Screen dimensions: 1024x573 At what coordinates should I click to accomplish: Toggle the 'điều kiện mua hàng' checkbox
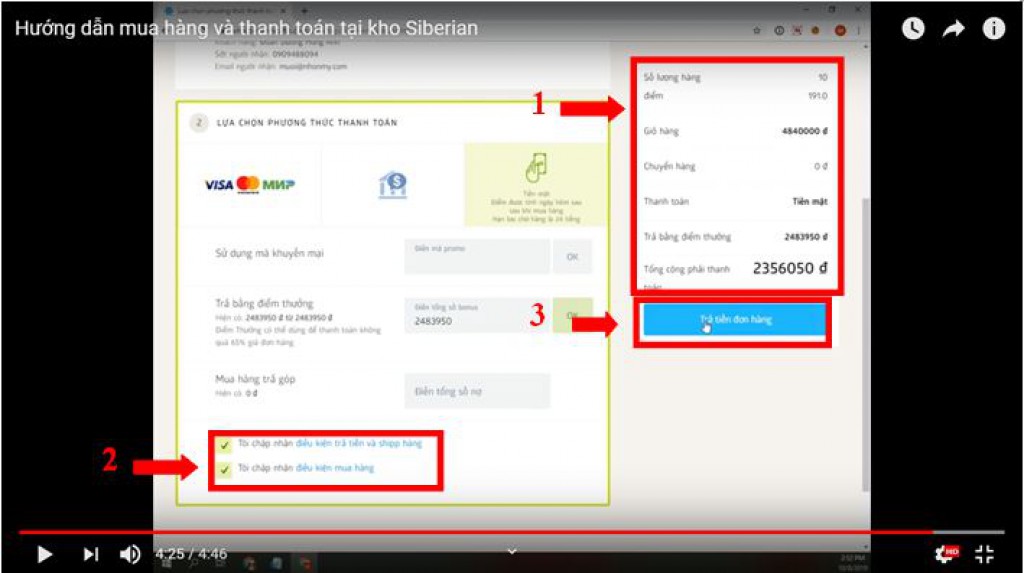pos(226,468)
